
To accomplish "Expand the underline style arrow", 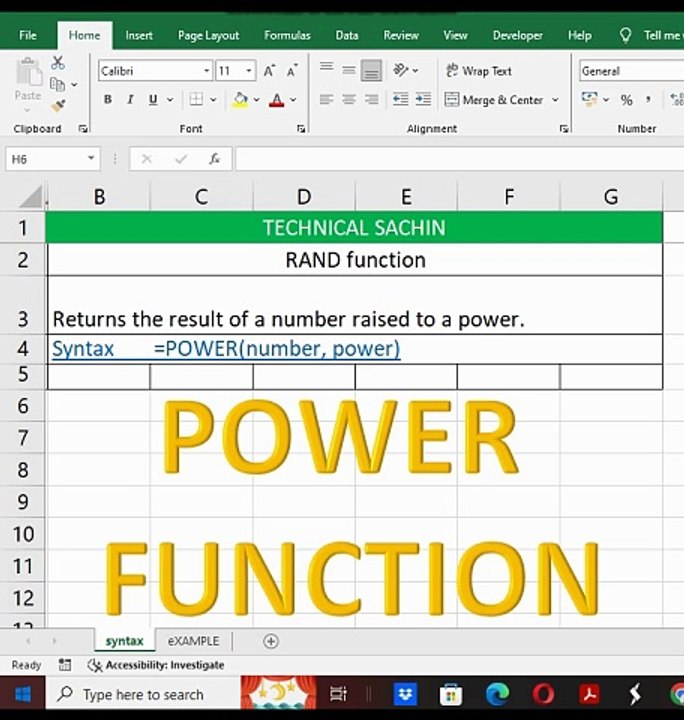I will pyautogui.click(x=170, y=100).
